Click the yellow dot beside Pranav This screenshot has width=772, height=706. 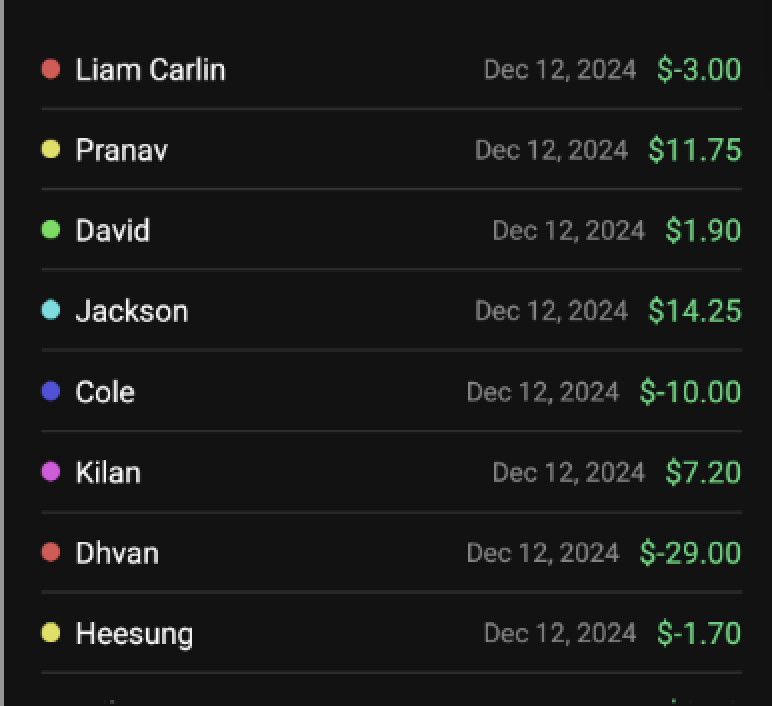click(x=51, y=149)
